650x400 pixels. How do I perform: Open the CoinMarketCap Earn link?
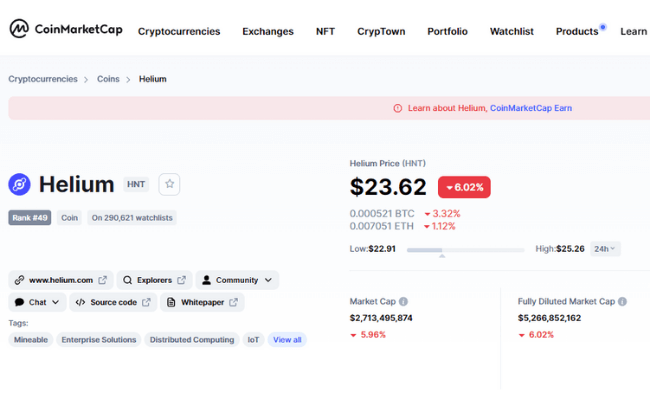click(531, 108)
